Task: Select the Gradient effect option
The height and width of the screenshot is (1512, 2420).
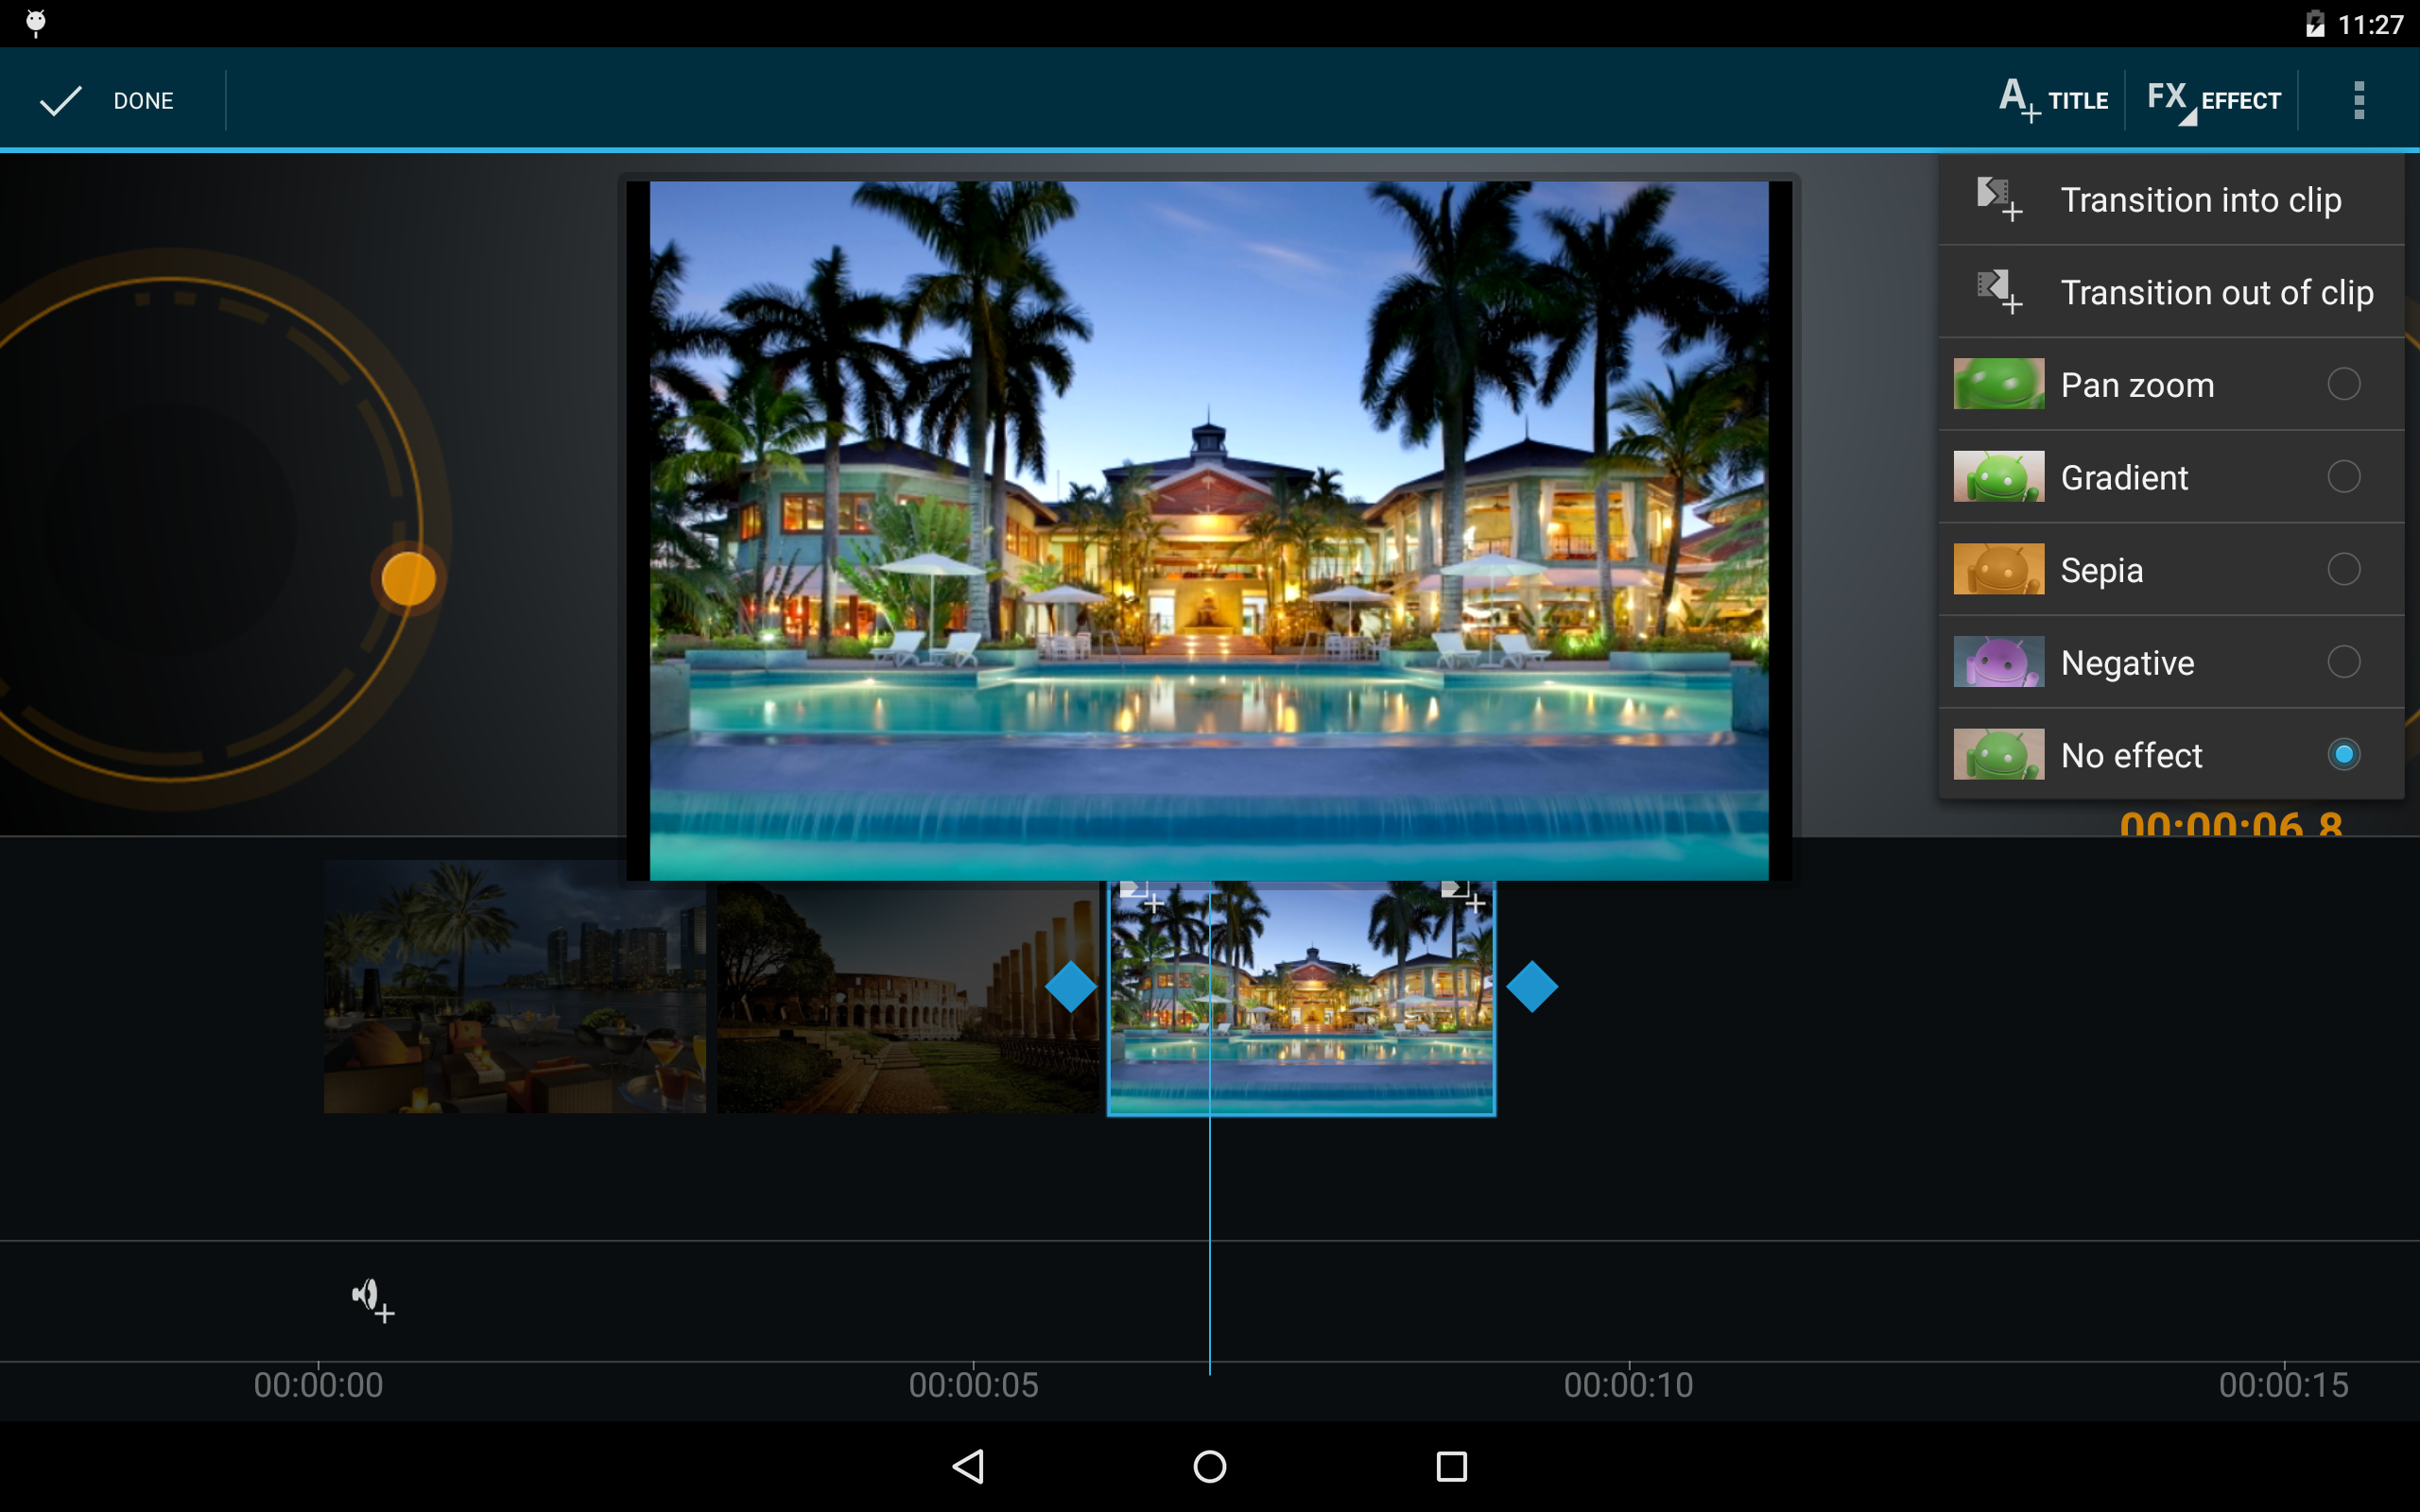Action: tap(2125, 478)
